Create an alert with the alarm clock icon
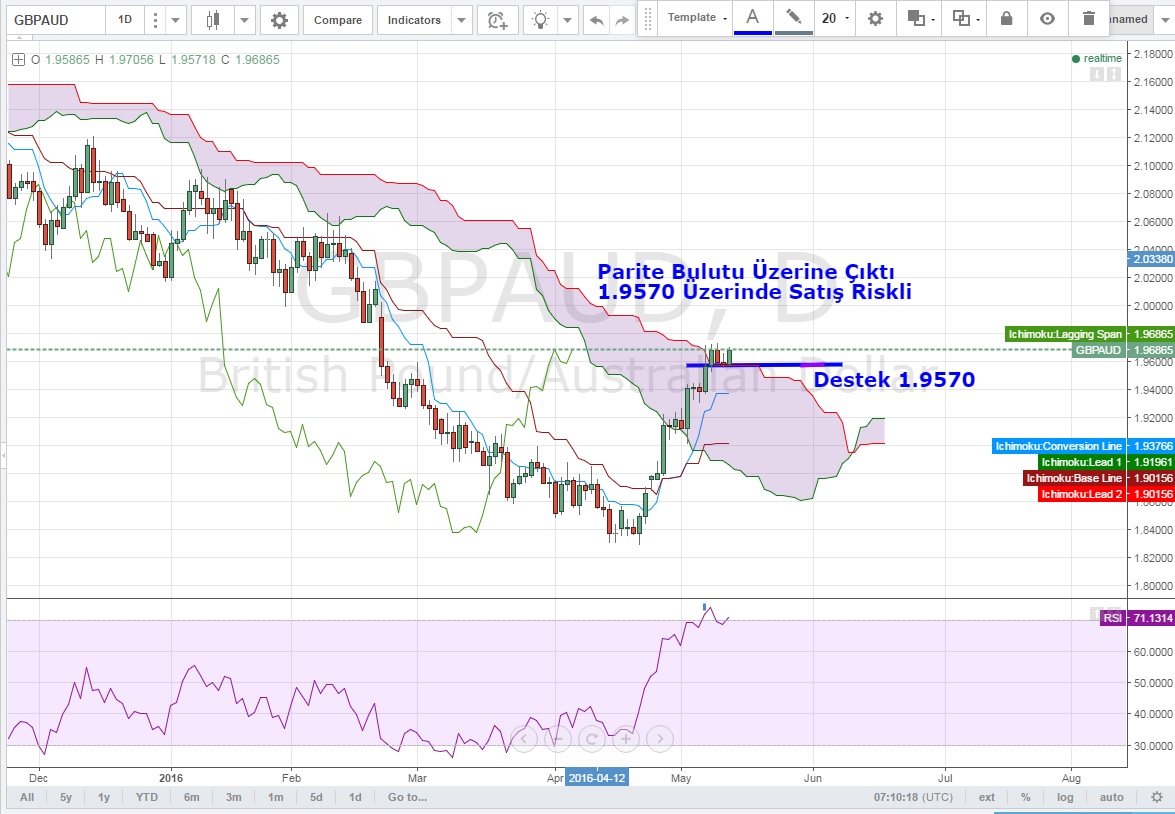This screenshot has width=1175, height=814. tap(497, 20)
